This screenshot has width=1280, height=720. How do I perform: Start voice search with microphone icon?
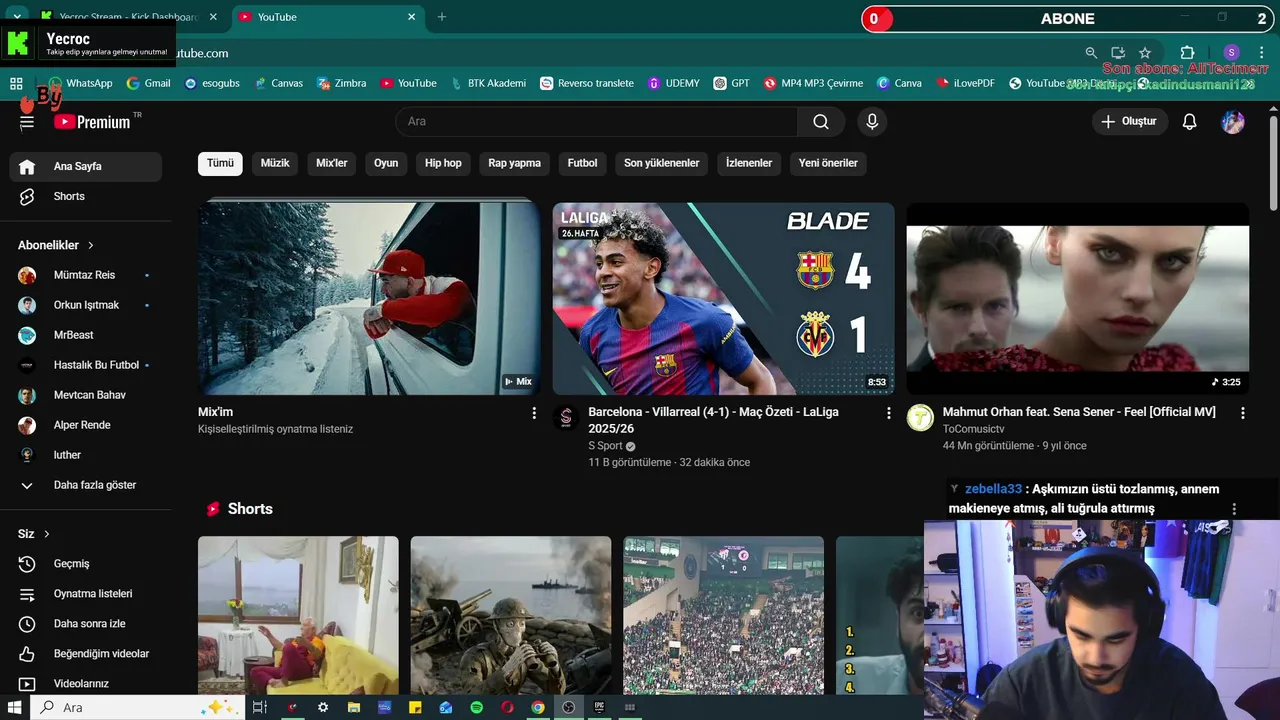pyautogui.click(x=872, y=121)
